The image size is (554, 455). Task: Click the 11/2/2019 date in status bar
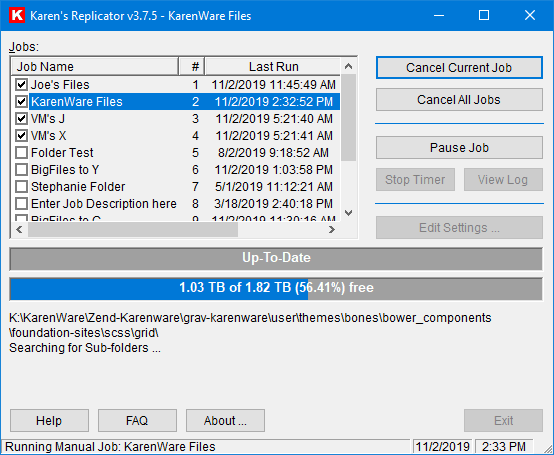coord(442,447)
